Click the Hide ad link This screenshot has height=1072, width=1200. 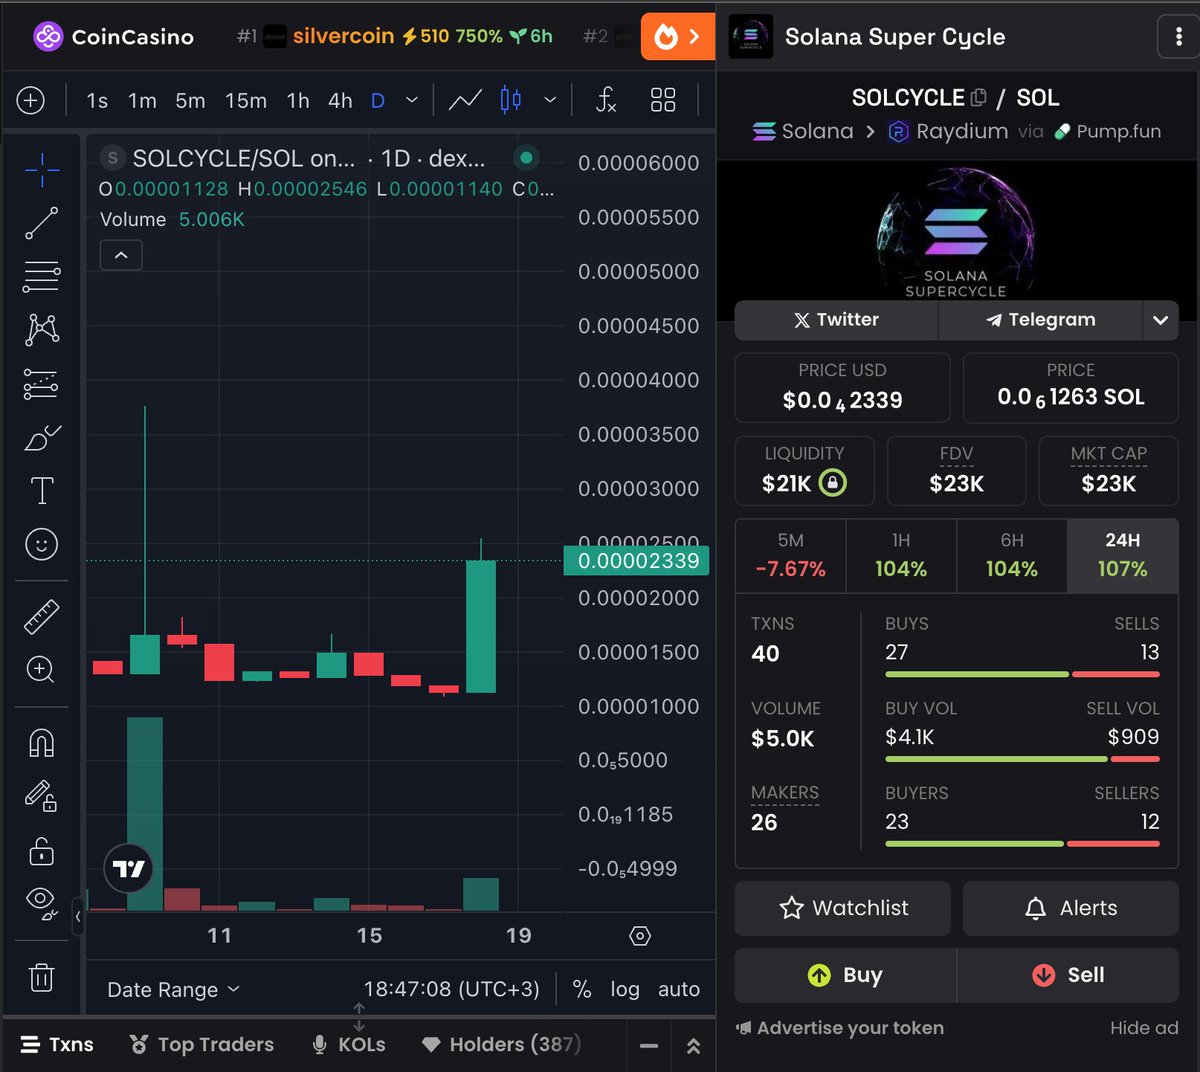point(1144,1028)
